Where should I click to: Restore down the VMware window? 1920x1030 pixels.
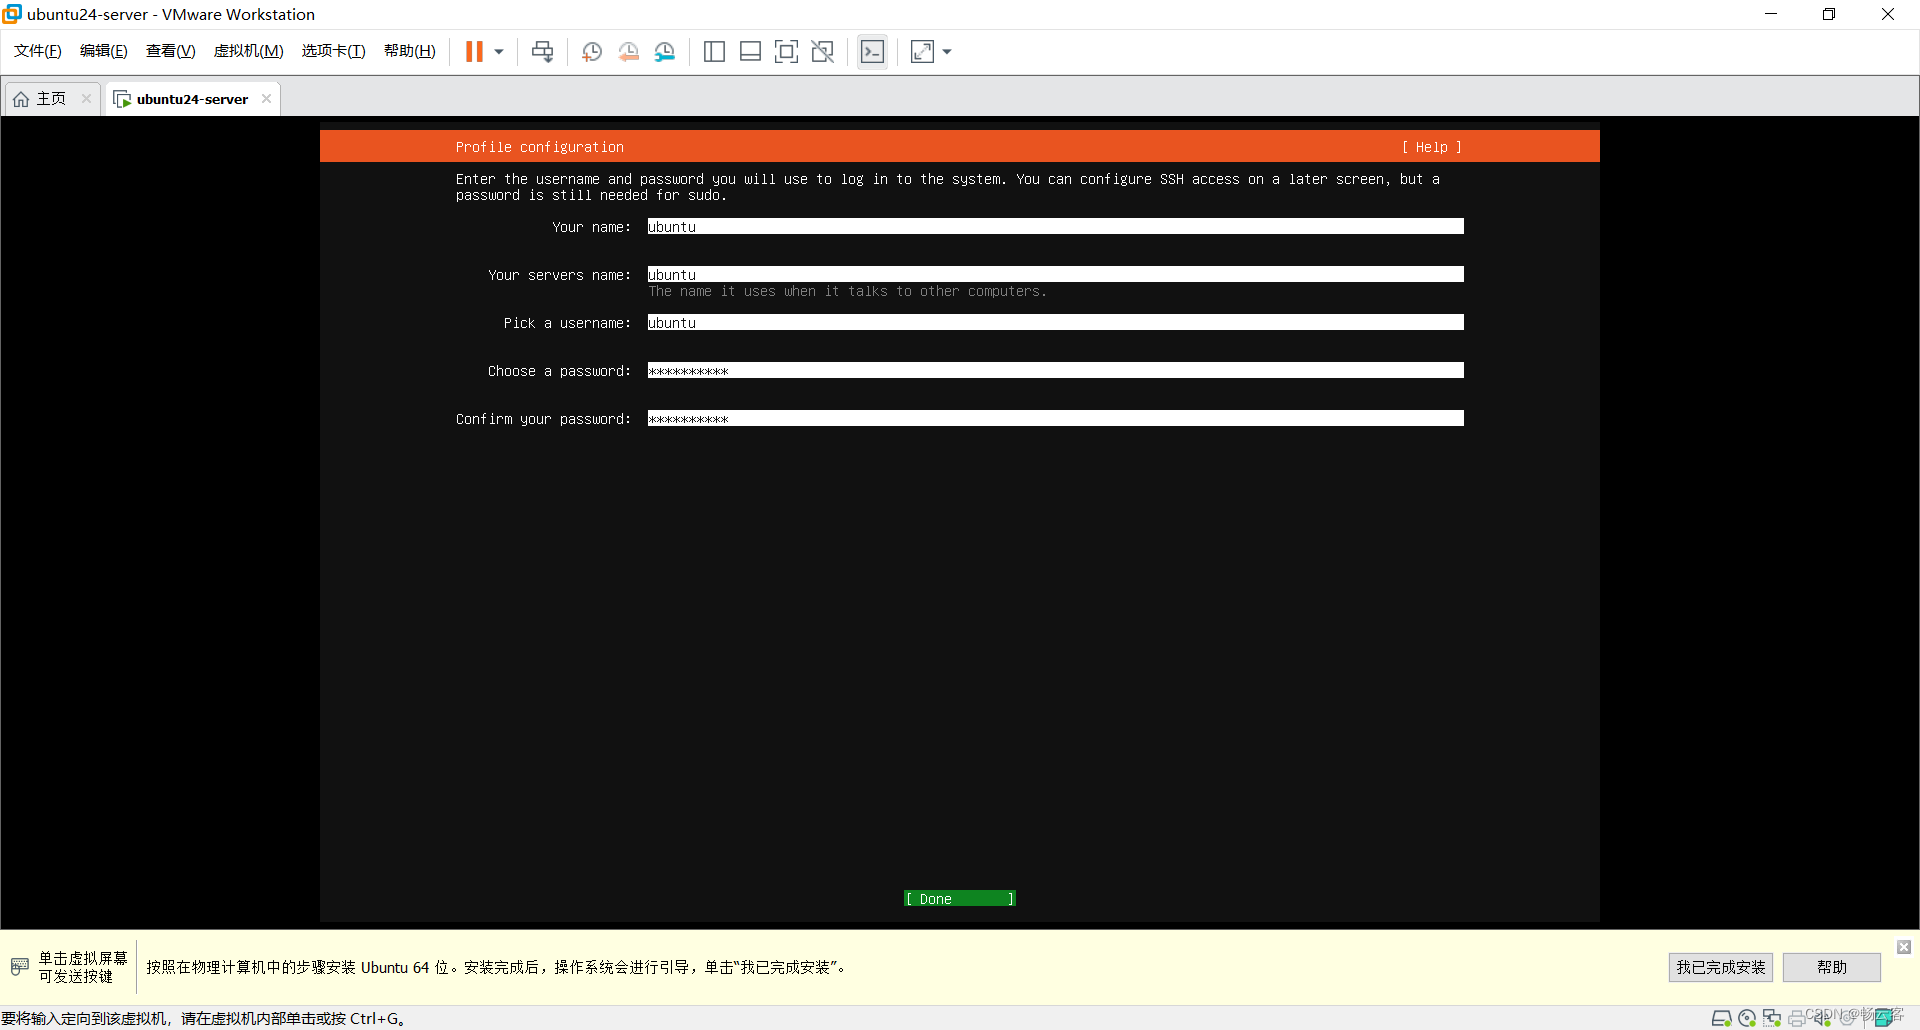[1829, 14]
